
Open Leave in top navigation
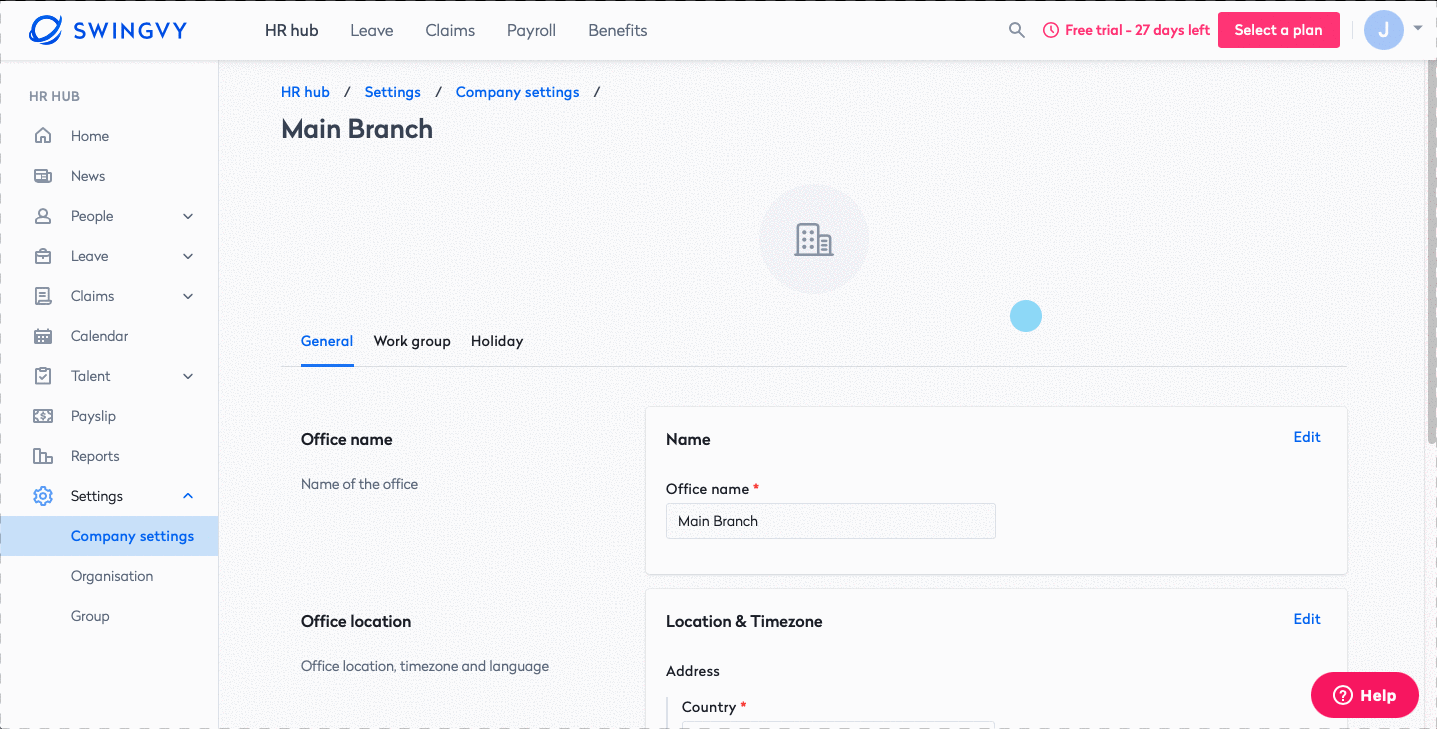pos(372,30)
